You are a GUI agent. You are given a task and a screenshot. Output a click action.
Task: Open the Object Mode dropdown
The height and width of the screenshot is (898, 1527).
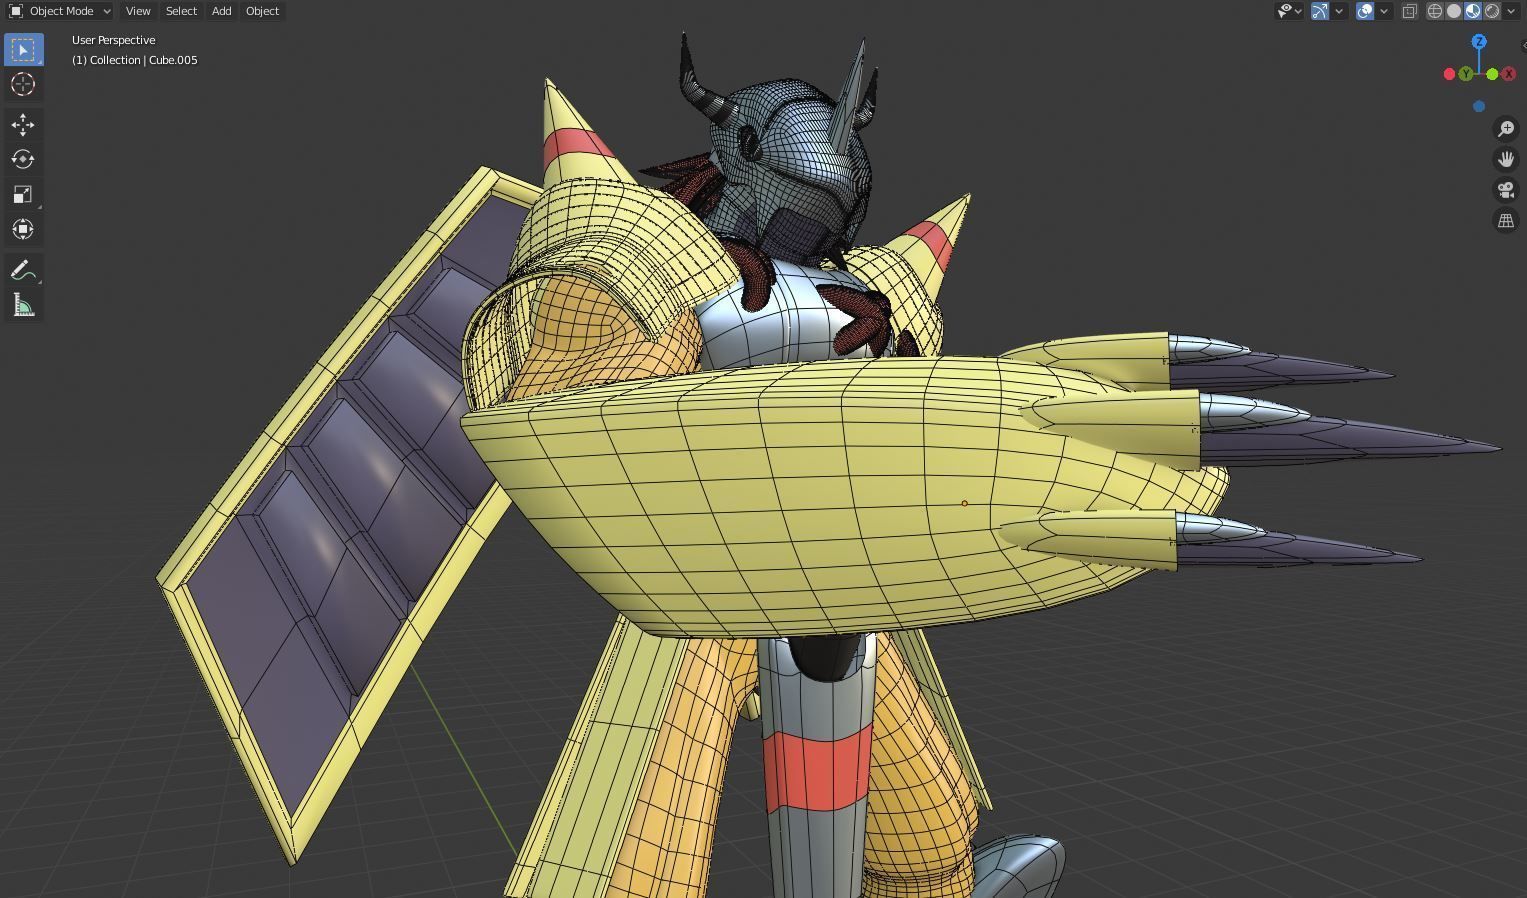click(58, 11)
